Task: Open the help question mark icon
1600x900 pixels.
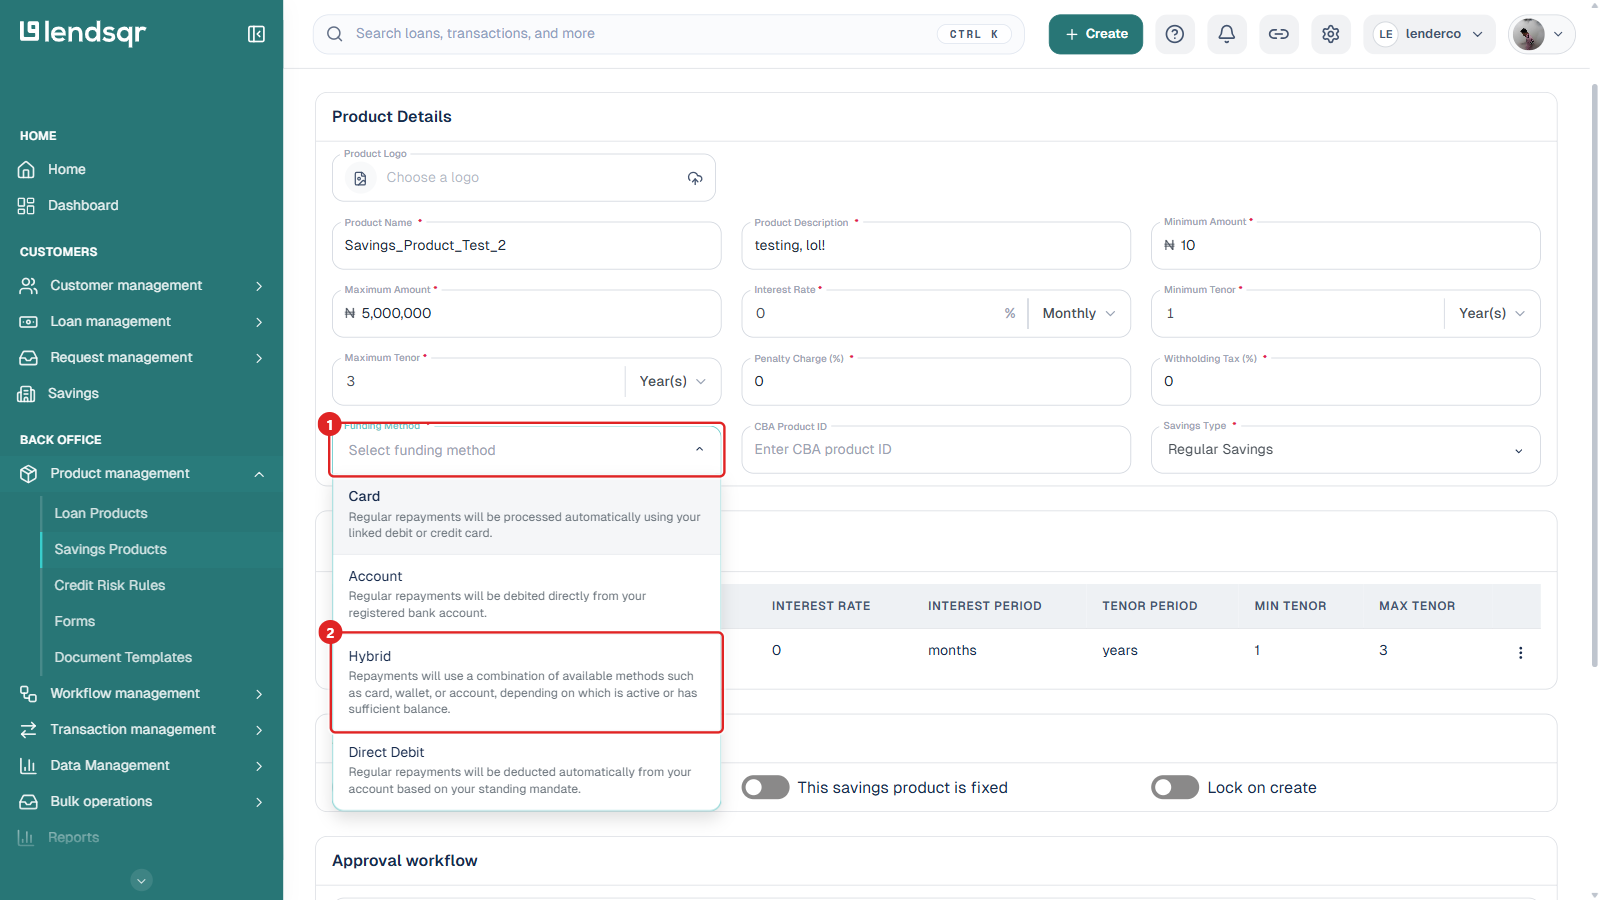Action: point(1175,34)
